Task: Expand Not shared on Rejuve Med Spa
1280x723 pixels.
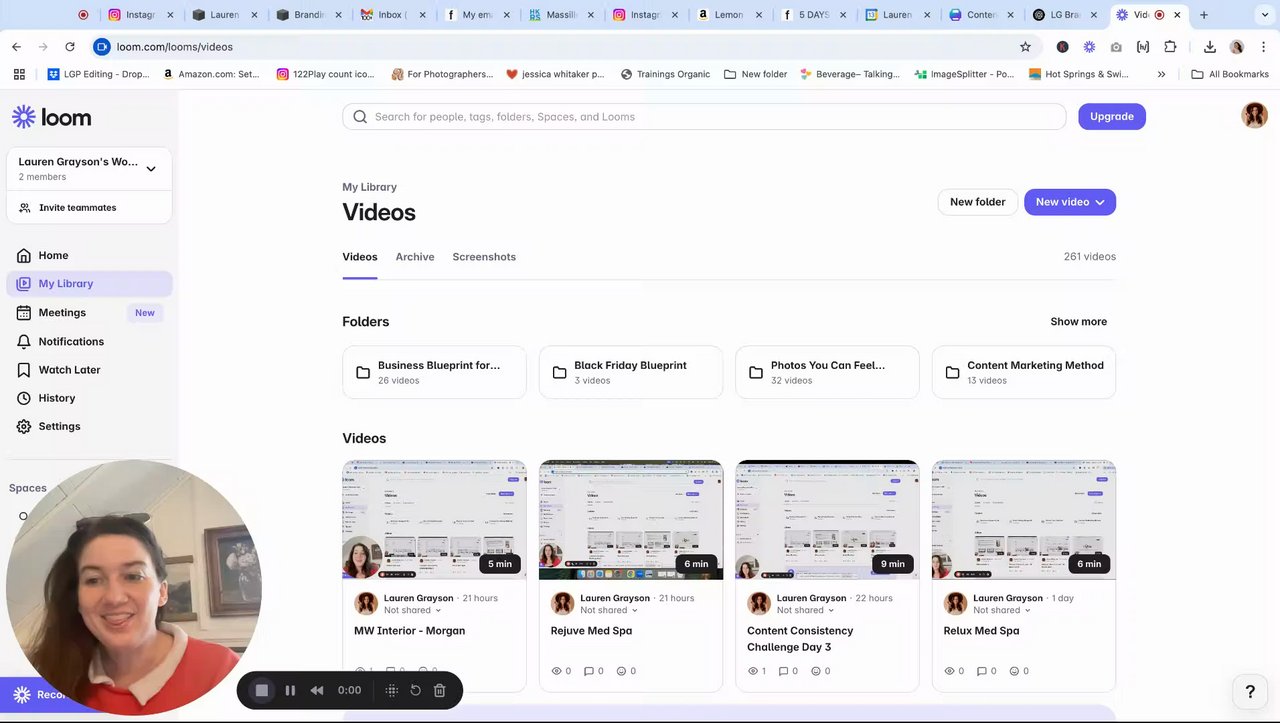Action: coord(609,610)
